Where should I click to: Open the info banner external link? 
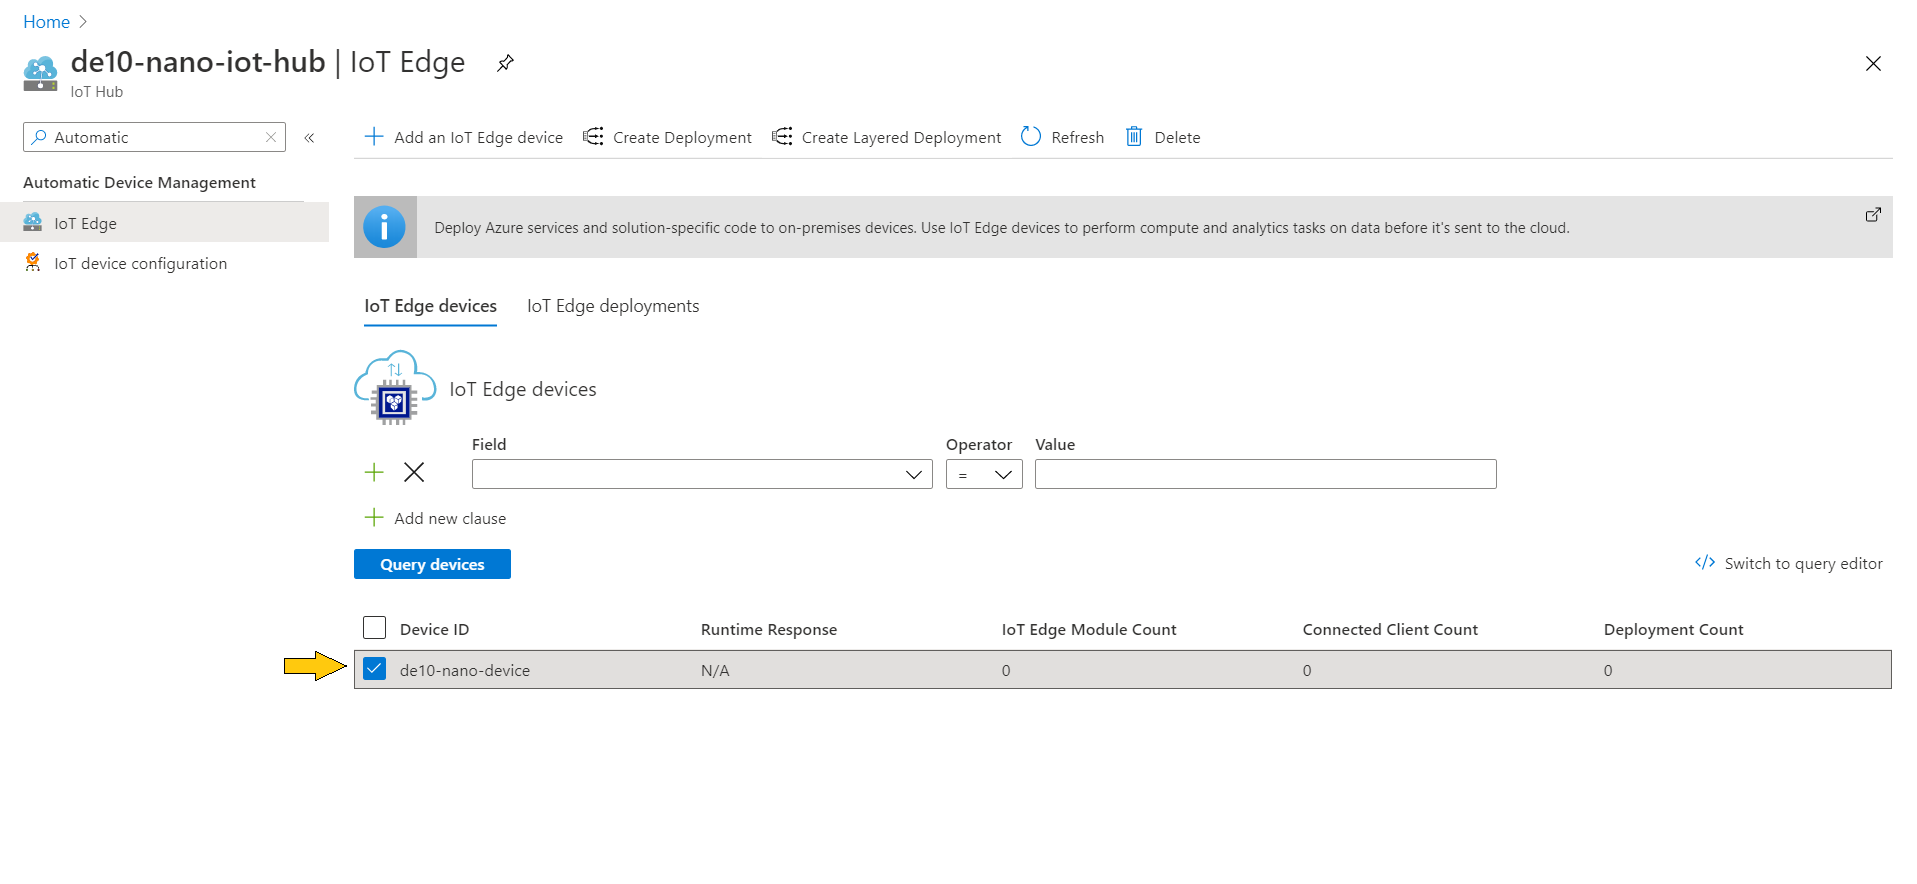tap(1873, 215)
